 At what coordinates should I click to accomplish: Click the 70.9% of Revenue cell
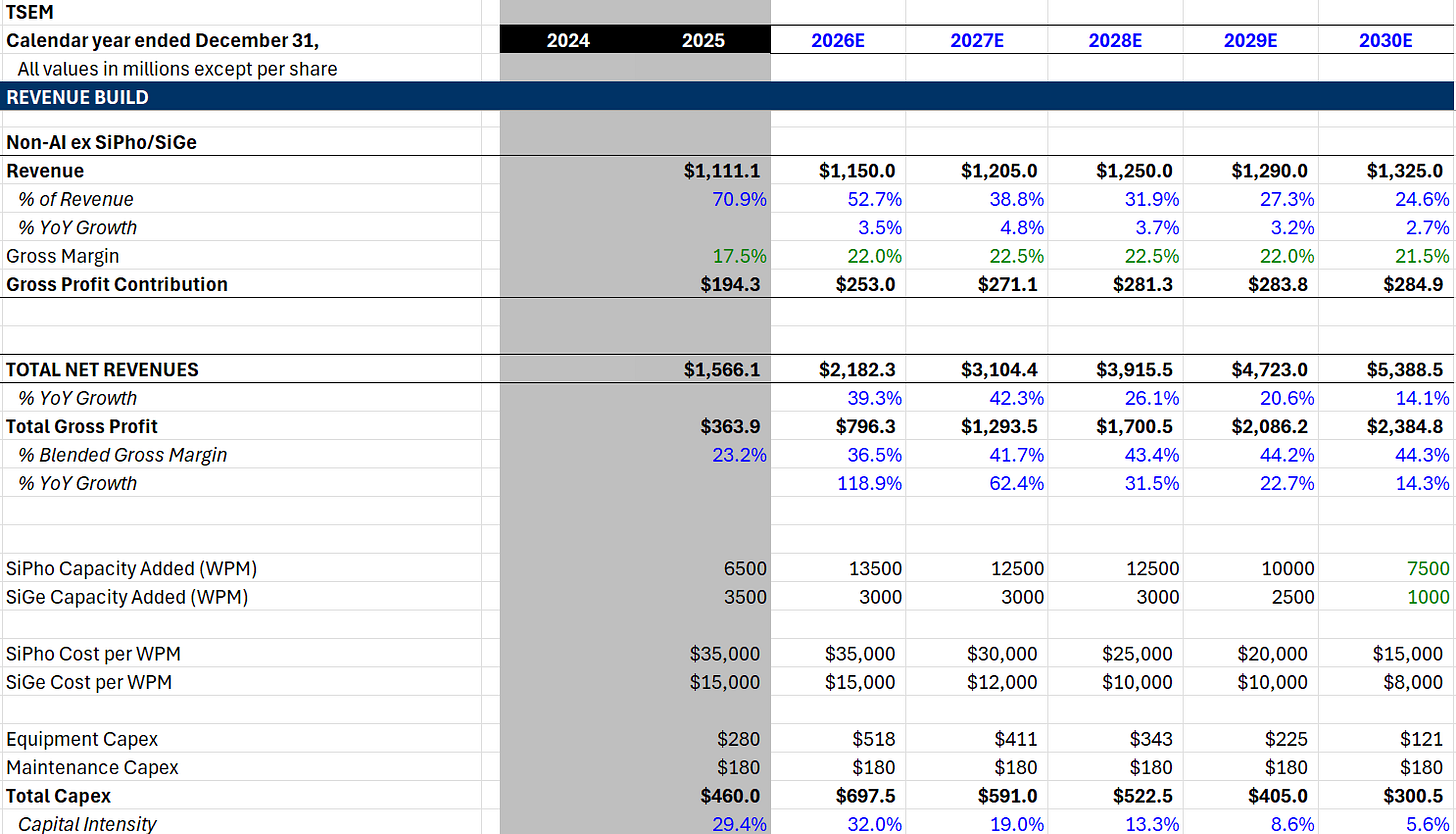click(741, 199)
